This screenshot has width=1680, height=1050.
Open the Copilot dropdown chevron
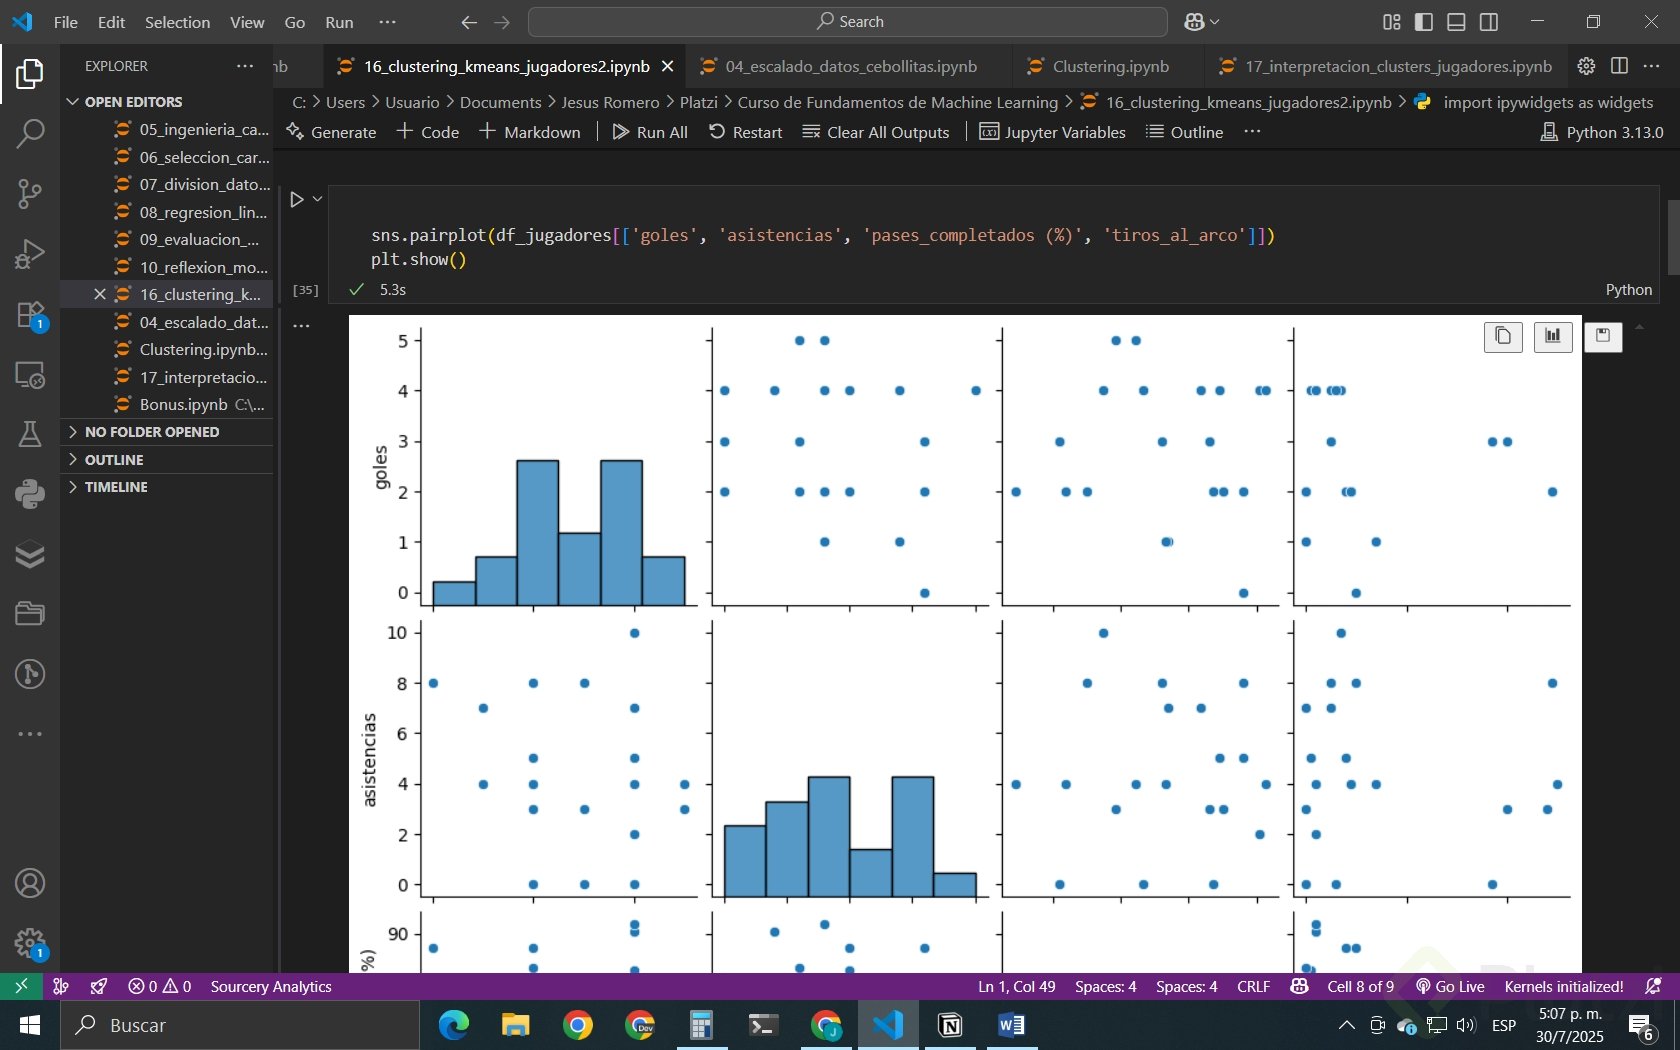pos(1214,22)
